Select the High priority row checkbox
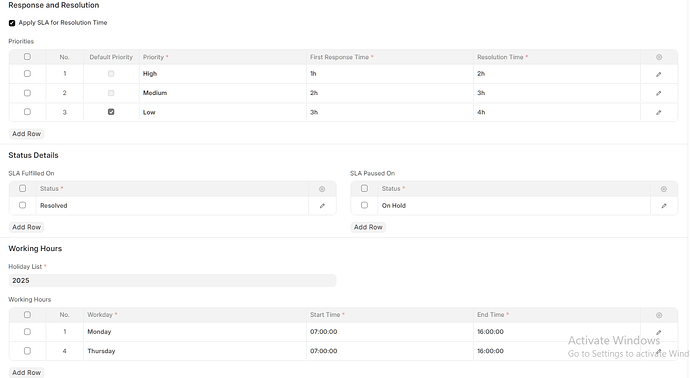The width and height of the screenshot is (690, 378). [x=27, y=73]
